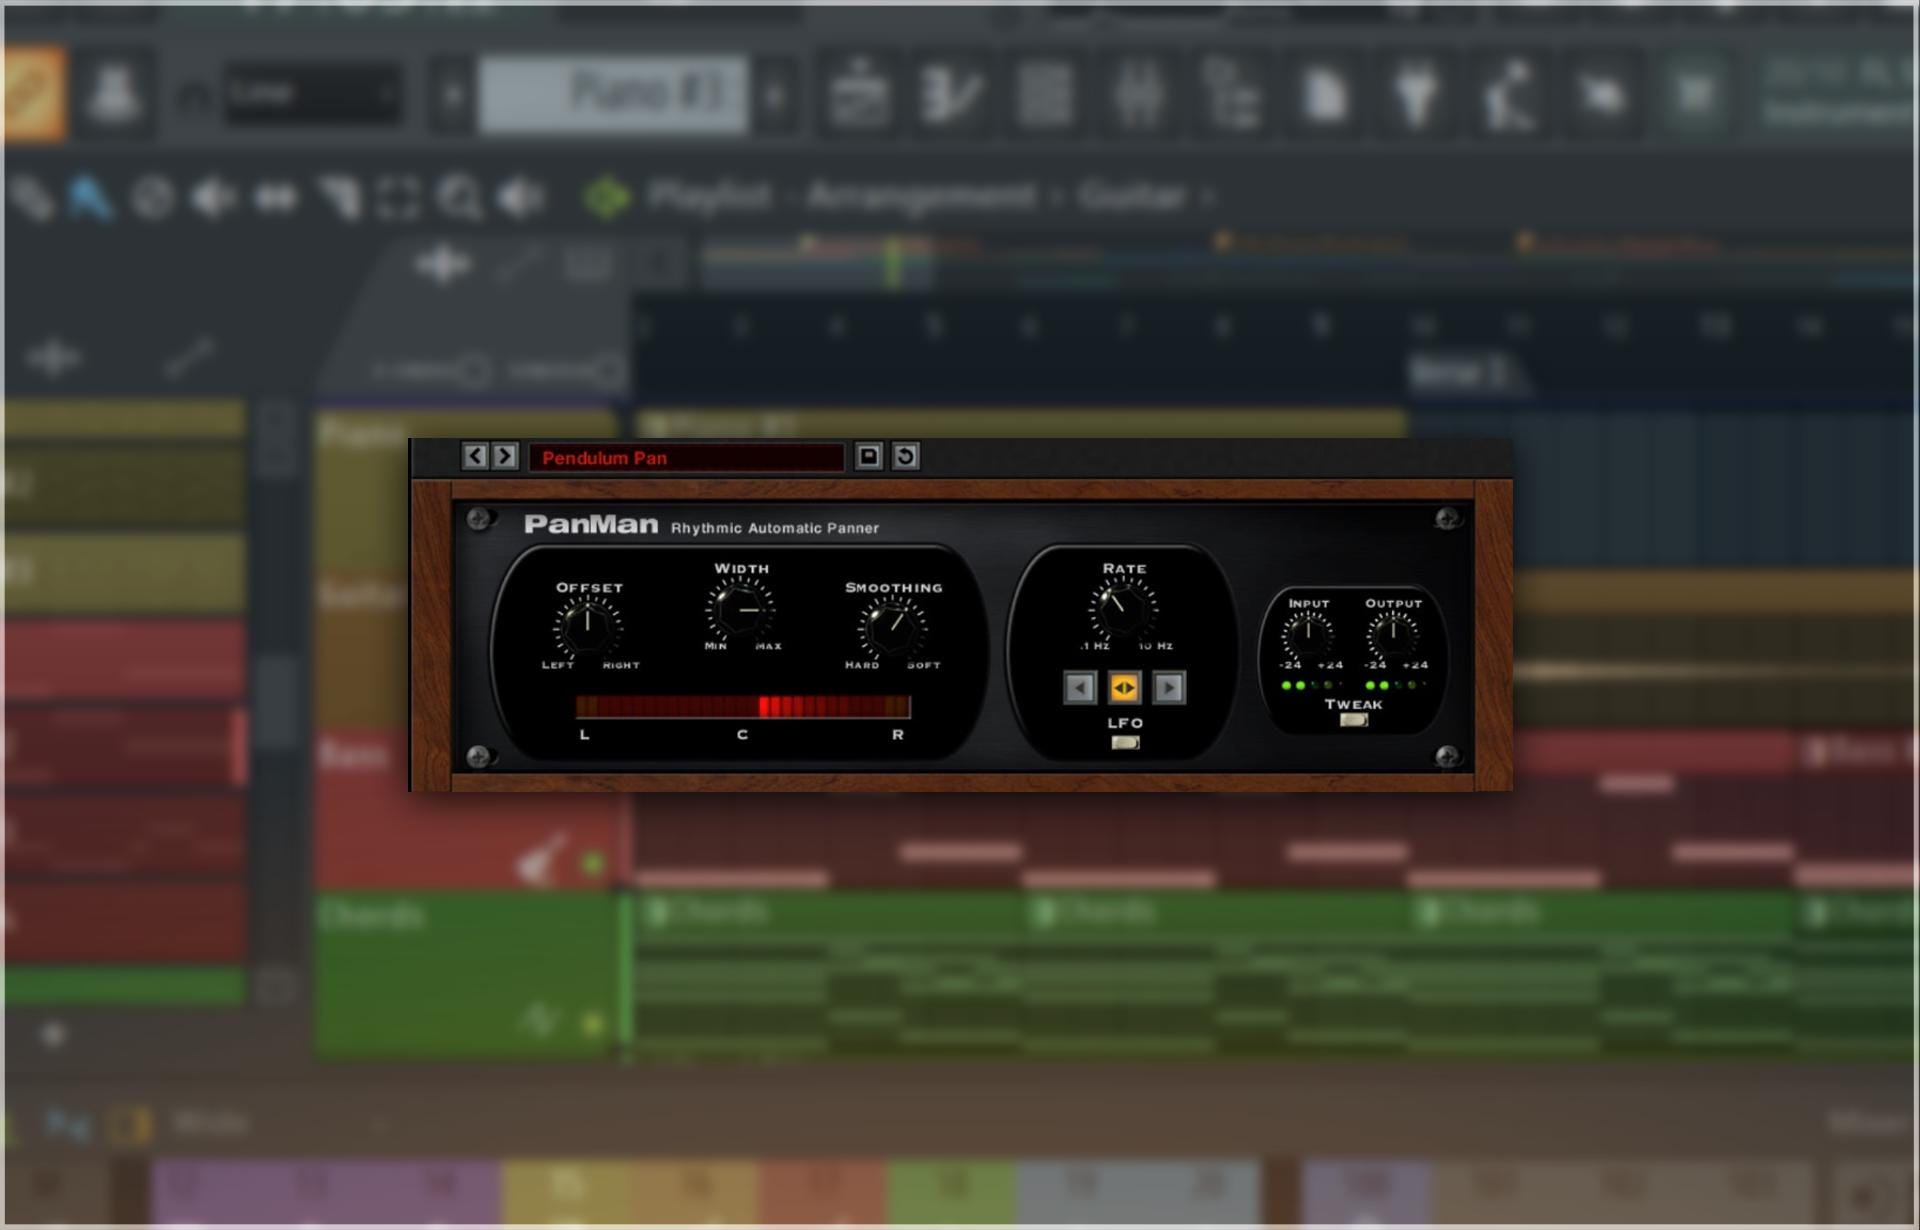Viewport: 1920px width, 1230px height.
Task: Click the Rate knob
Action: point(1124,609)
